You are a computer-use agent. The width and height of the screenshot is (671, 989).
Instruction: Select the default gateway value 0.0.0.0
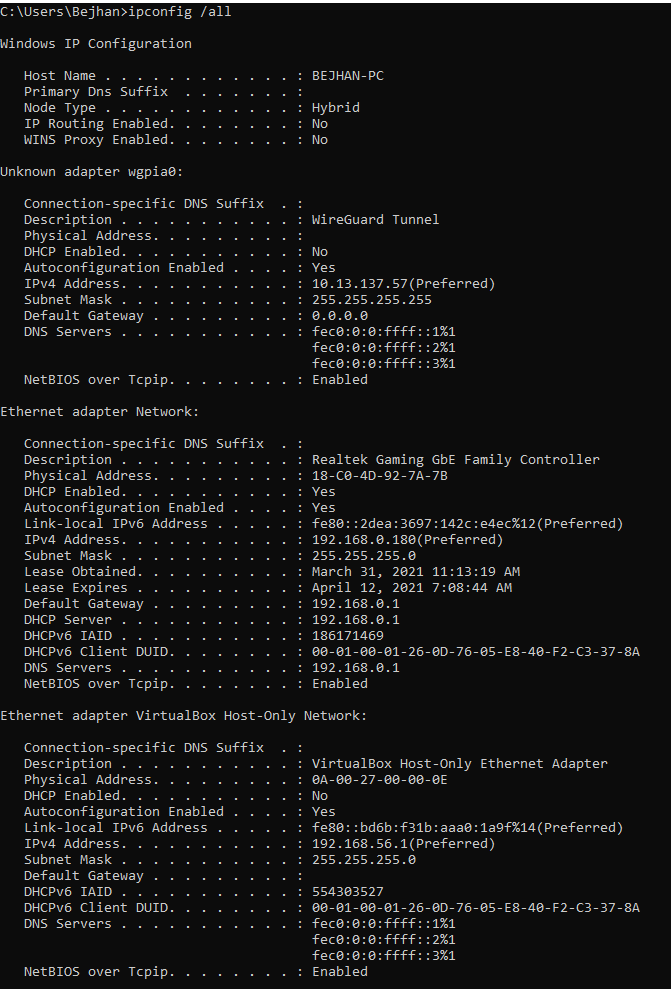[x=340, y=316]
